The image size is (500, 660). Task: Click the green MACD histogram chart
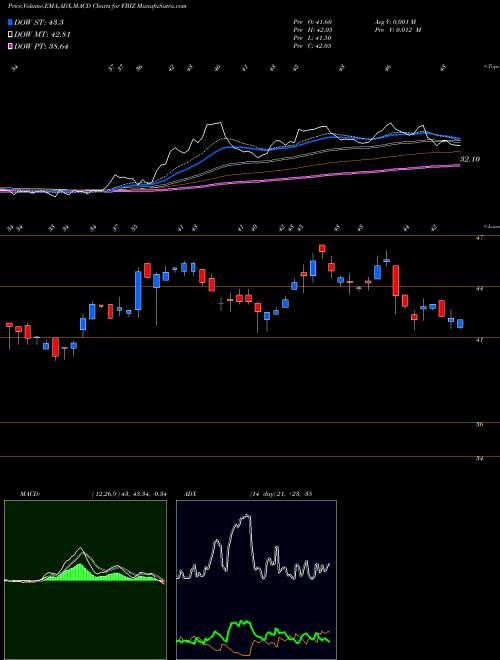pyautogui.click(x=85, y=580)
